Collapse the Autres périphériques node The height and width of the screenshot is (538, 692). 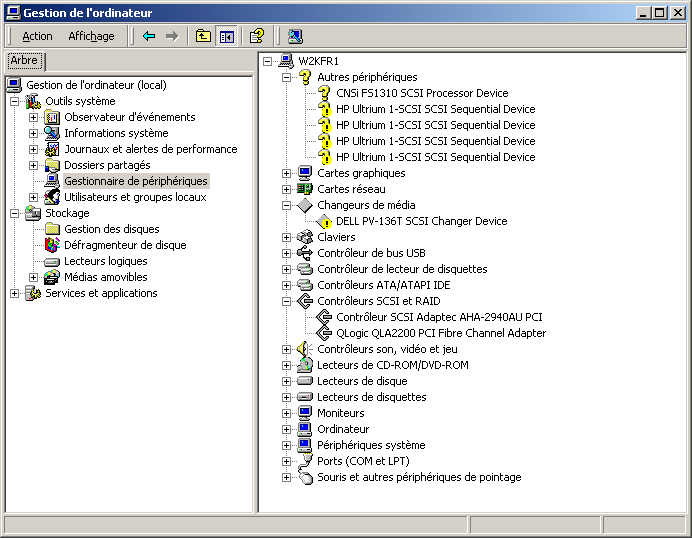click(287, 77)
